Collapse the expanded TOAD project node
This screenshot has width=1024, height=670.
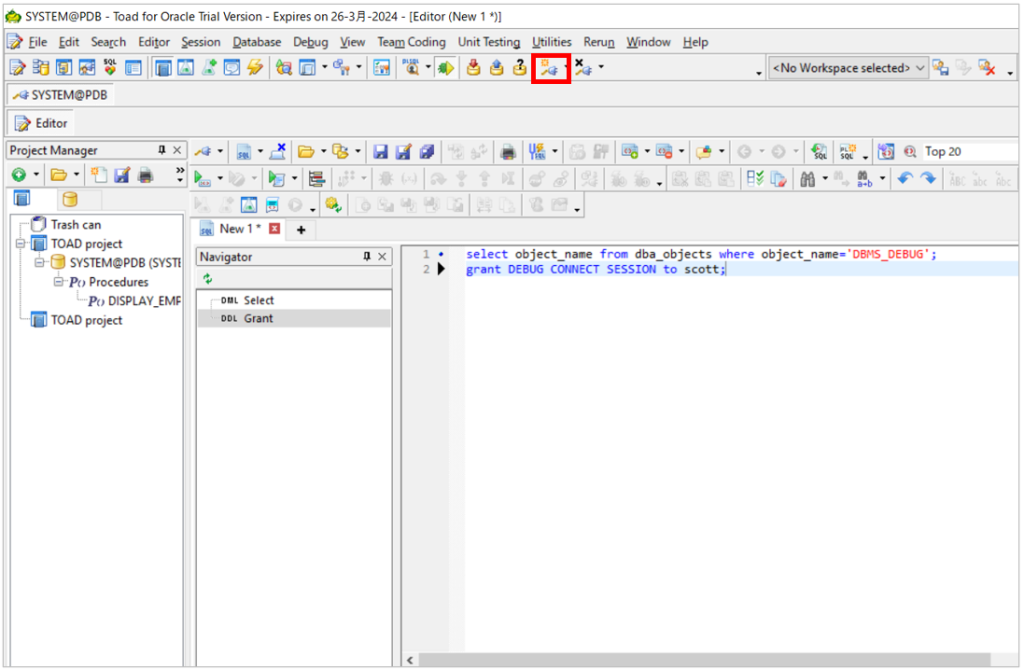[x=20, y=244]
